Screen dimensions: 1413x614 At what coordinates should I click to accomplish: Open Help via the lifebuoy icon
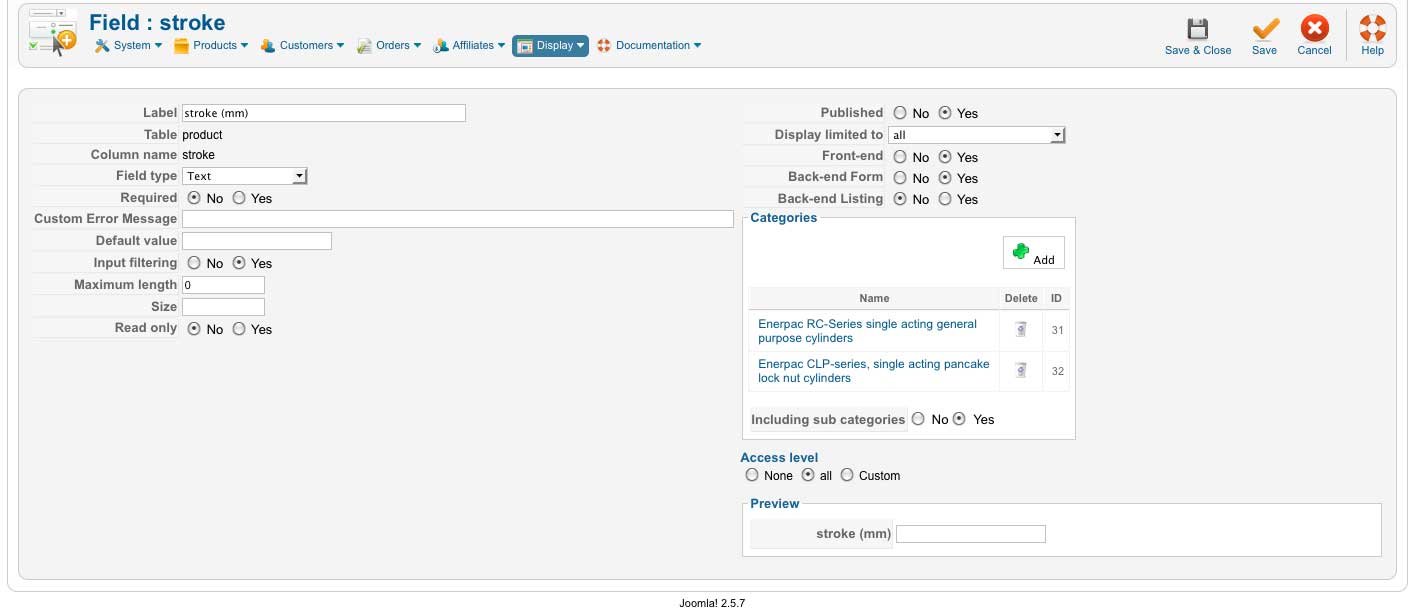tap(1372, 29)
